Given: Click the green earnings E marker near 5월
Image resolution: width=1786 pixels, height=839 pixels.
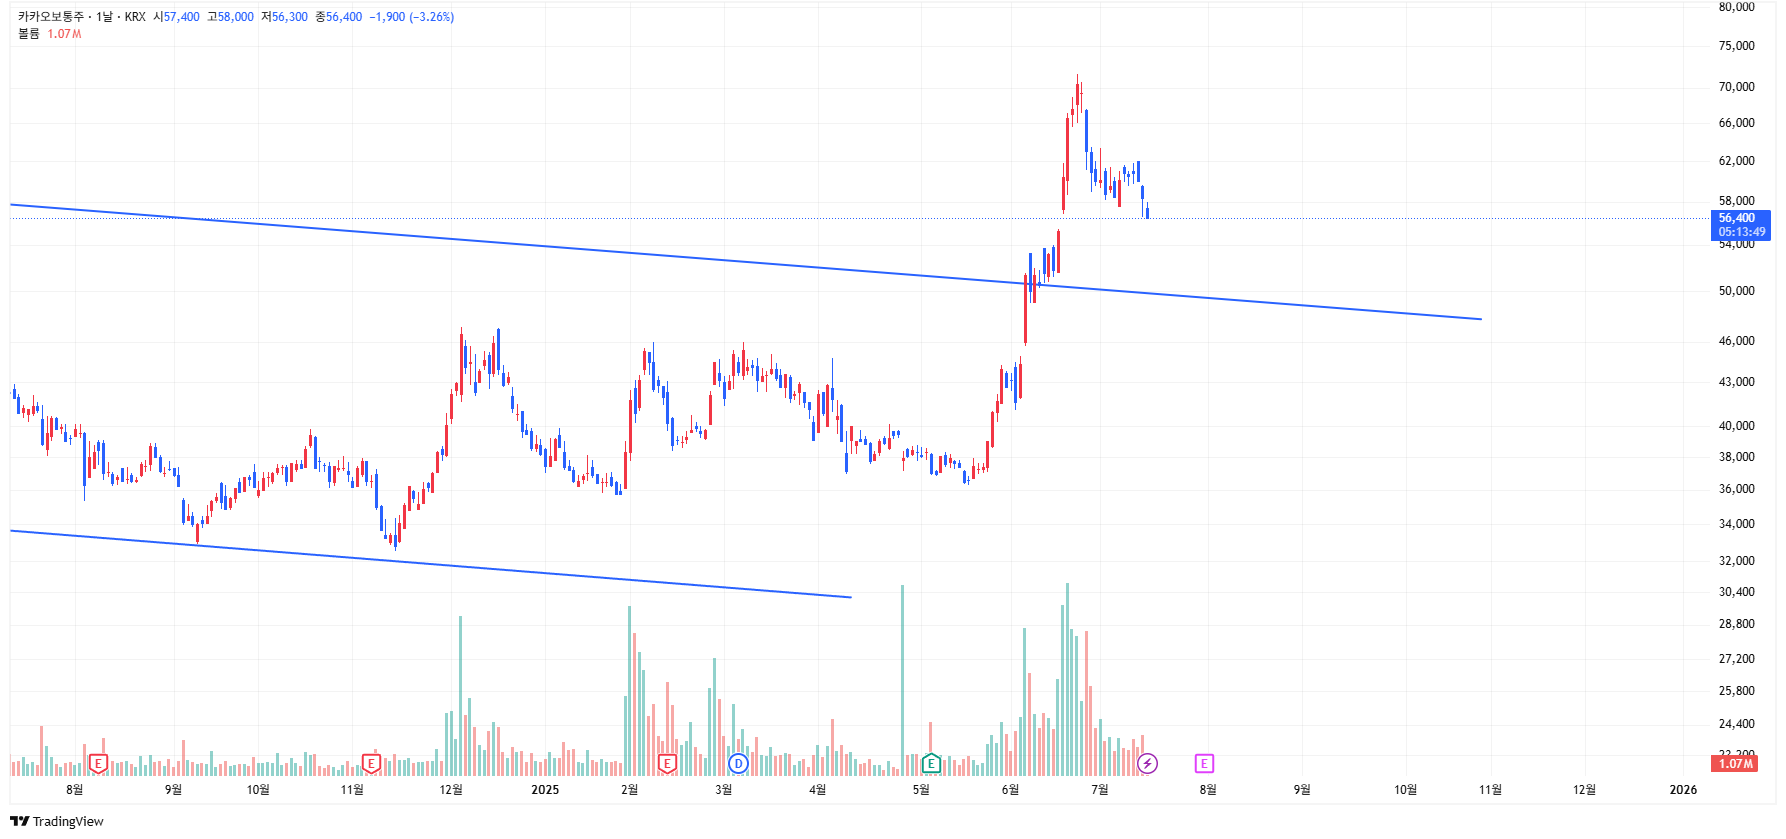Looking at the screenshot, I should click(931, 764).
